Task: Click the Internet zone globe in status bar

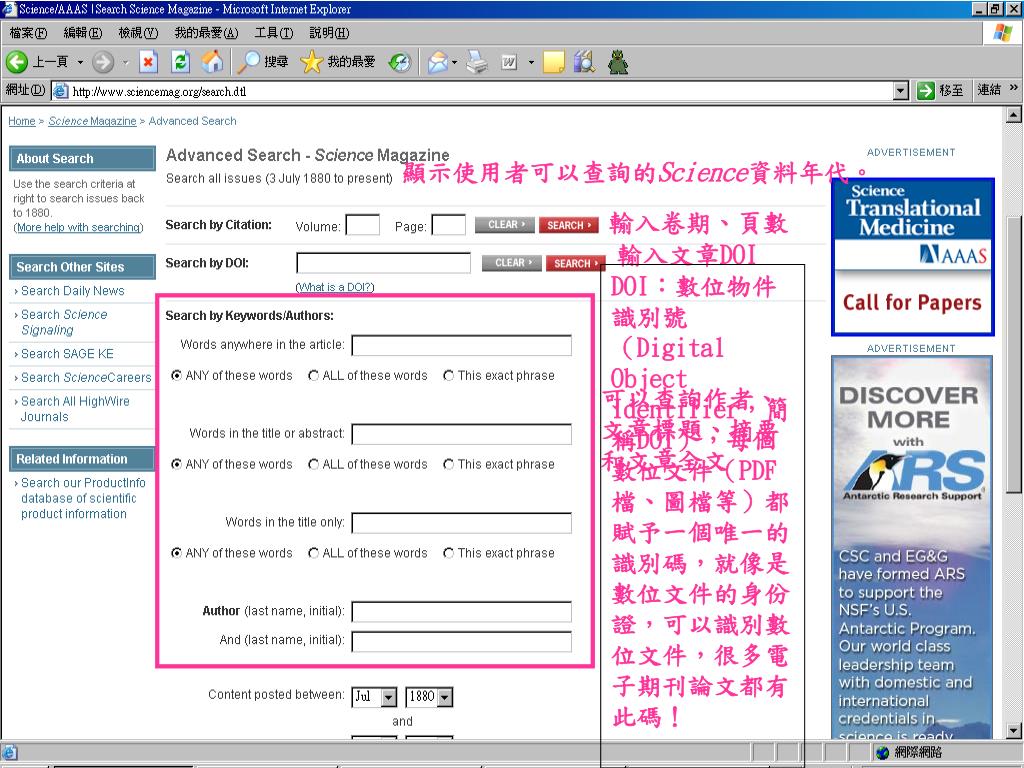Action: (x=883, y=752)
